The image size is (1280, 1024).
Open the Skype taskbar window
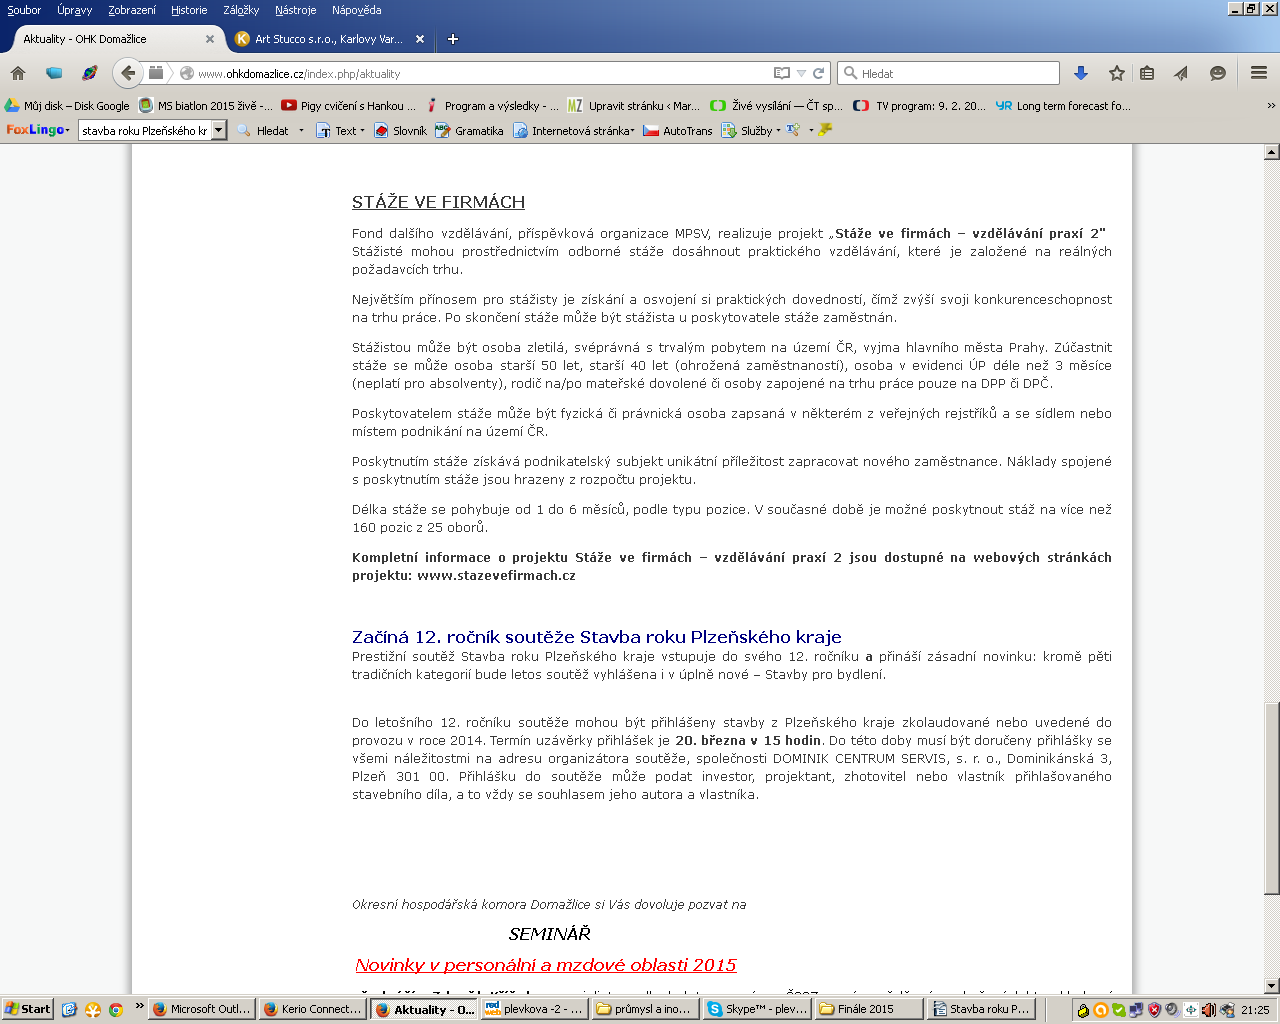pyautogui.click(x=757, y=1009)
